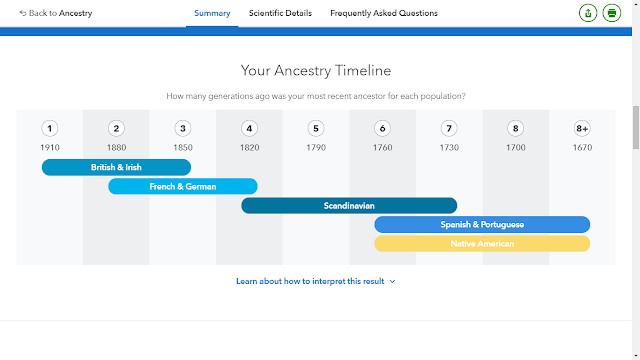This screenshot has height=360, width=640.
Task: Go back to Ancestry link
Action: pos(56,13)
